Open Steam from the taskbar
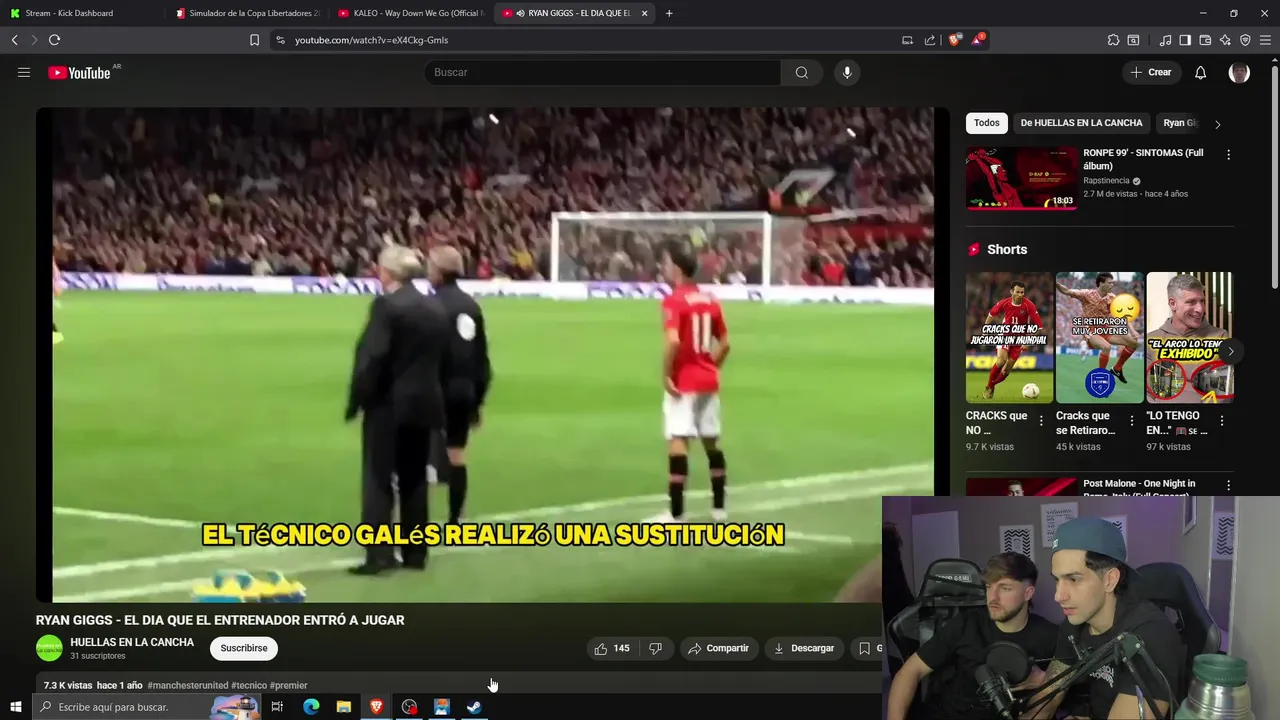 (x=474, y=707)
